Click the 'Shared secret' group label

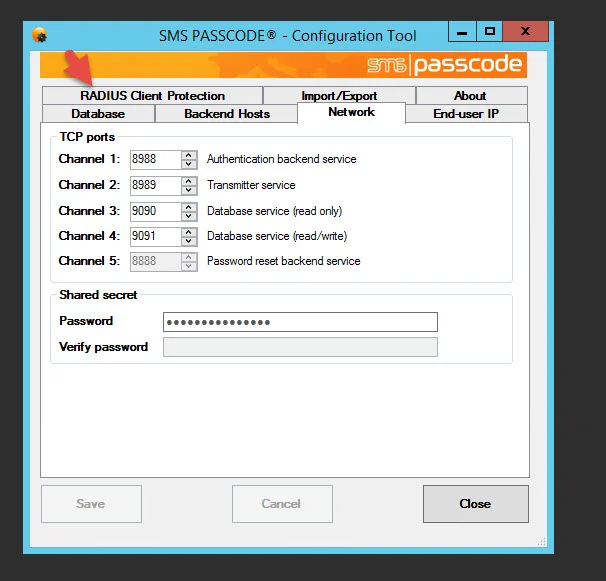(x=98, y=295)
